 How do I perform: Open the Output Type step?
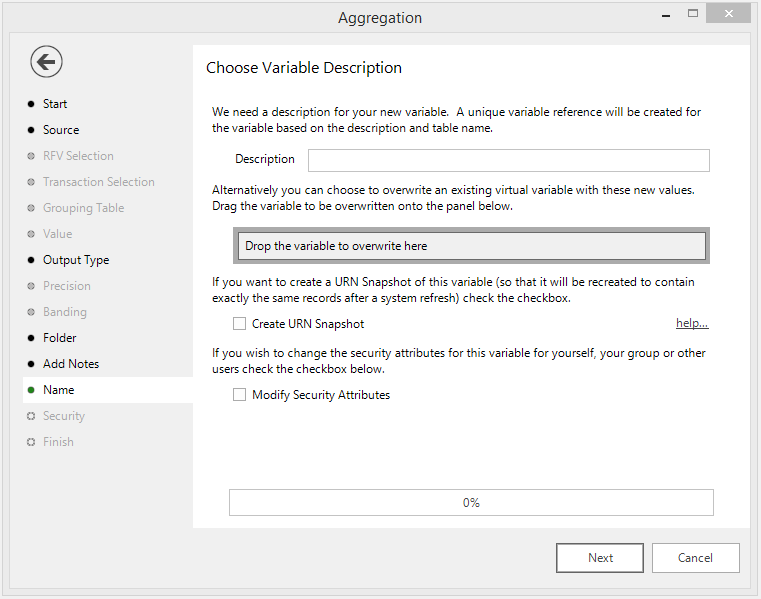[76, 260]
